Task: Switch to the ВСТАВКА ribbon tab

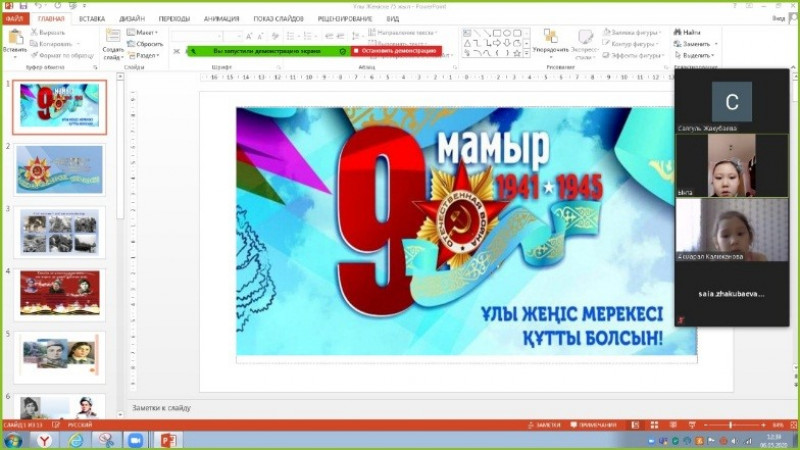Action: [x=92, y=18]
